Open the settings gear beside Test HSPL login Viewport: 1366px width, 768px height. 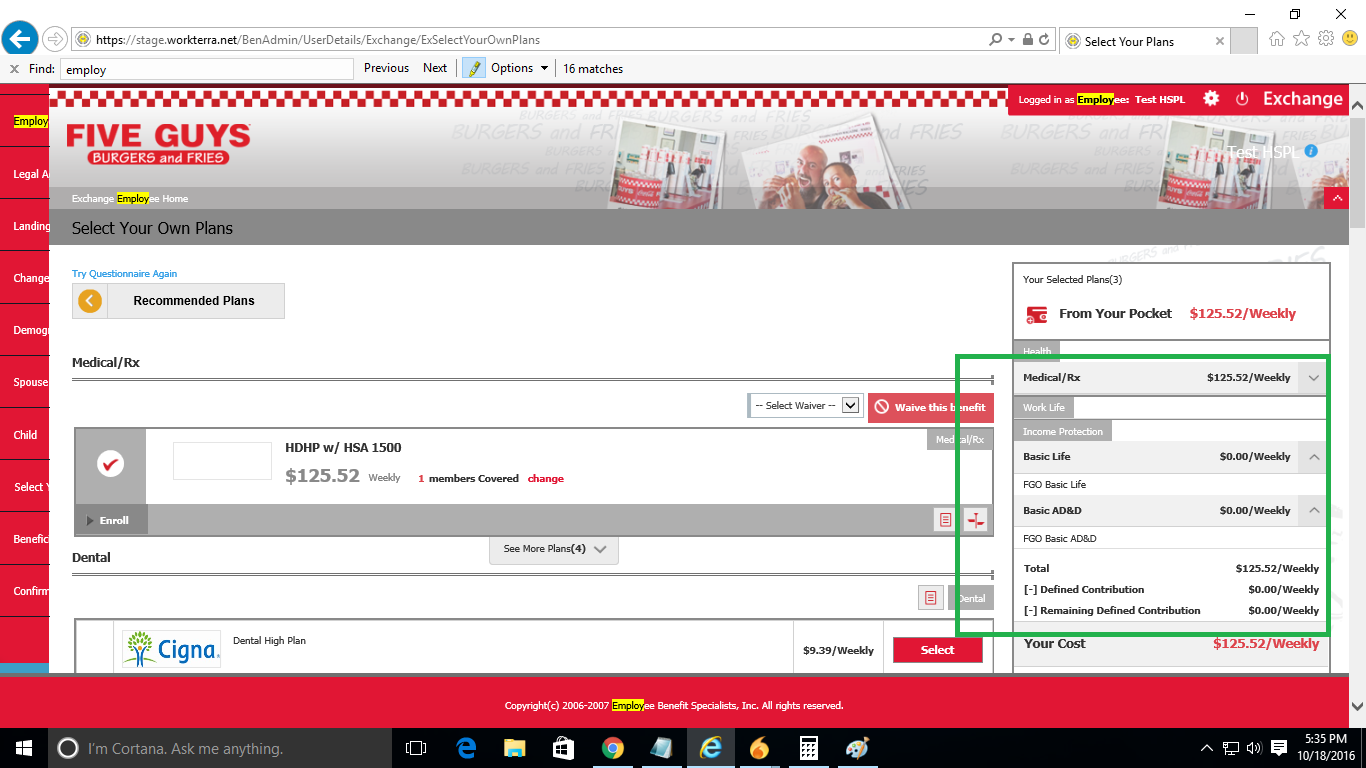coord(1211,98)
